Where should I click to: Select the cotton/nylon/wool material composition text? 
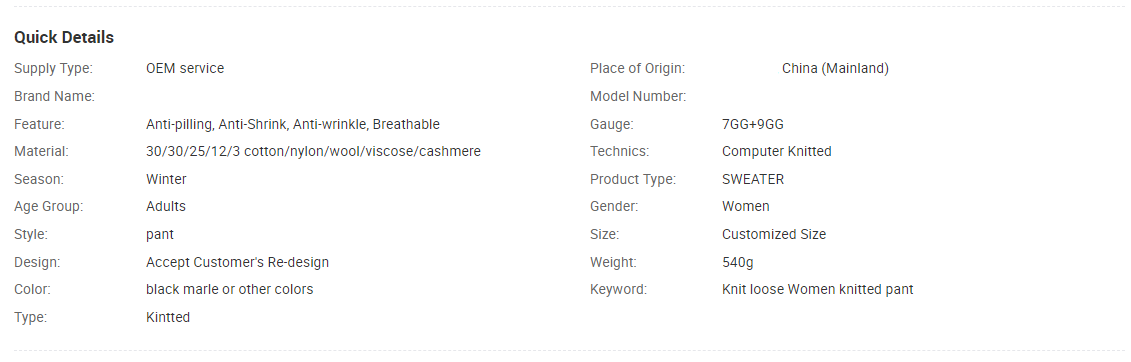(x=313, y=151)
